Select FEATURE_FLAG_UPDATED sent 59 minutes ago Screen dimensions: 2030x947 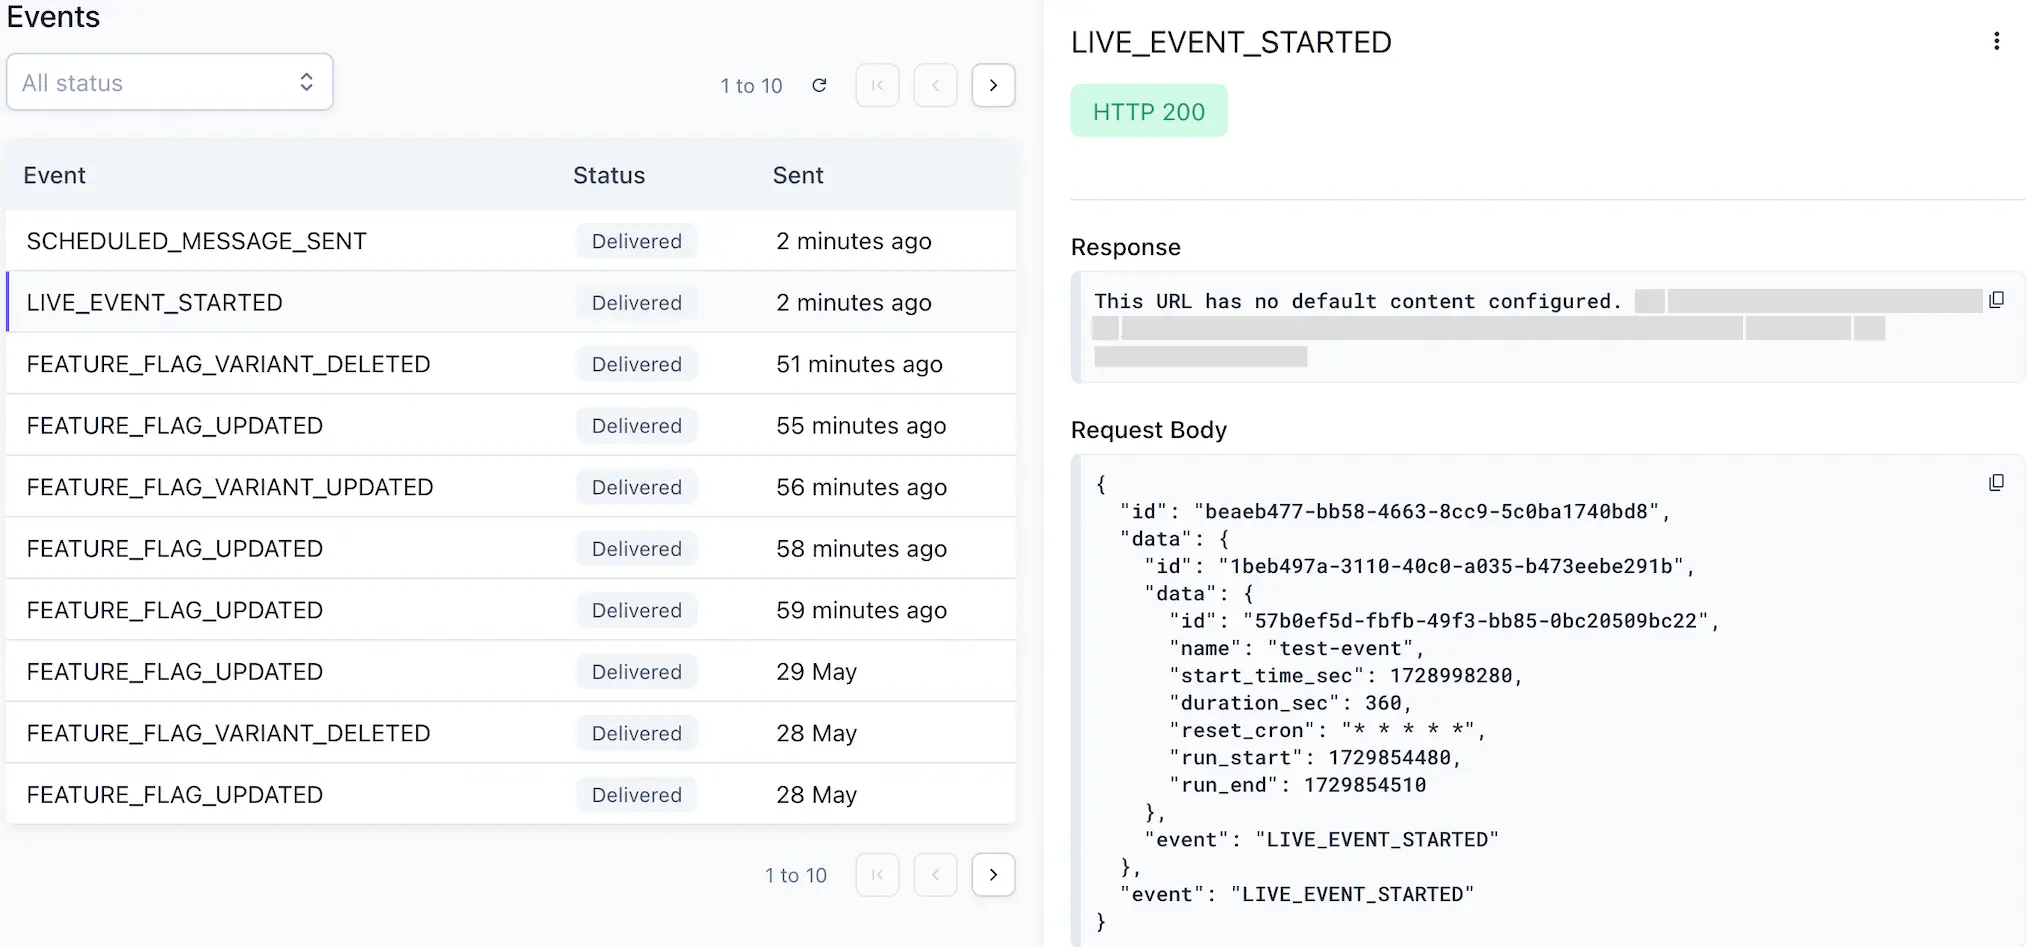coord(511,610)
